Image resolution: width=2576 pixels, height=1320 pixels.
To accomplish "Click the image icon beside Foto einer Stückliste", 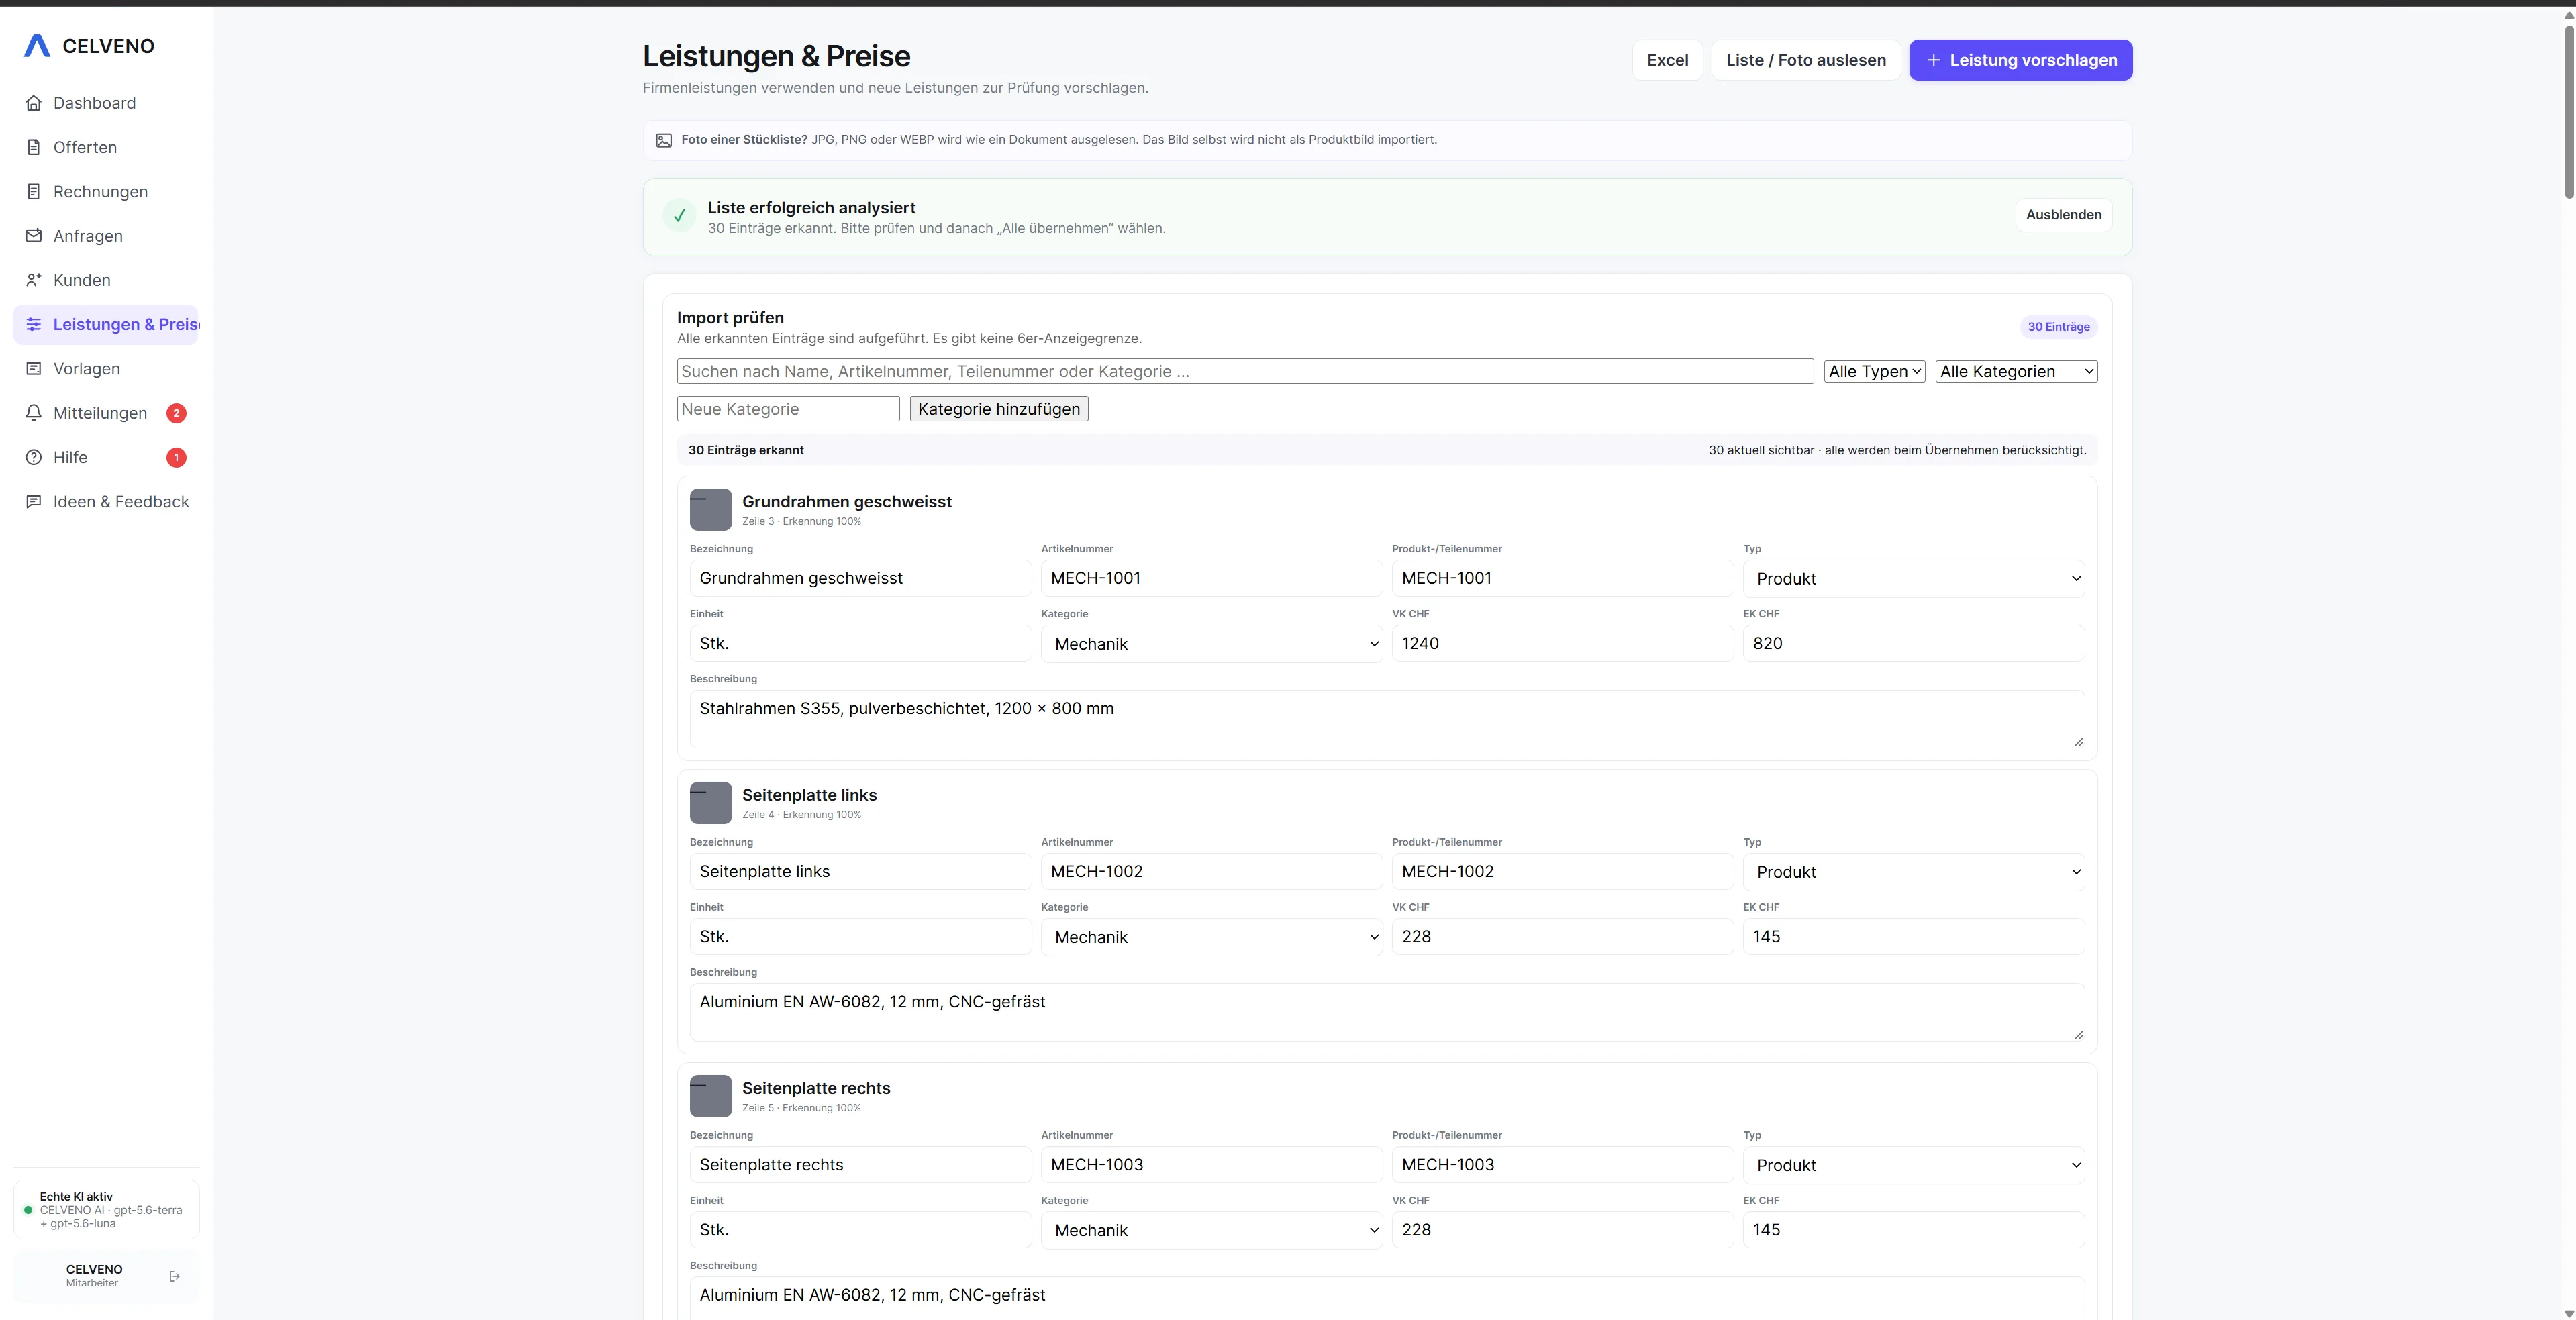I will [x=664, y=140].
